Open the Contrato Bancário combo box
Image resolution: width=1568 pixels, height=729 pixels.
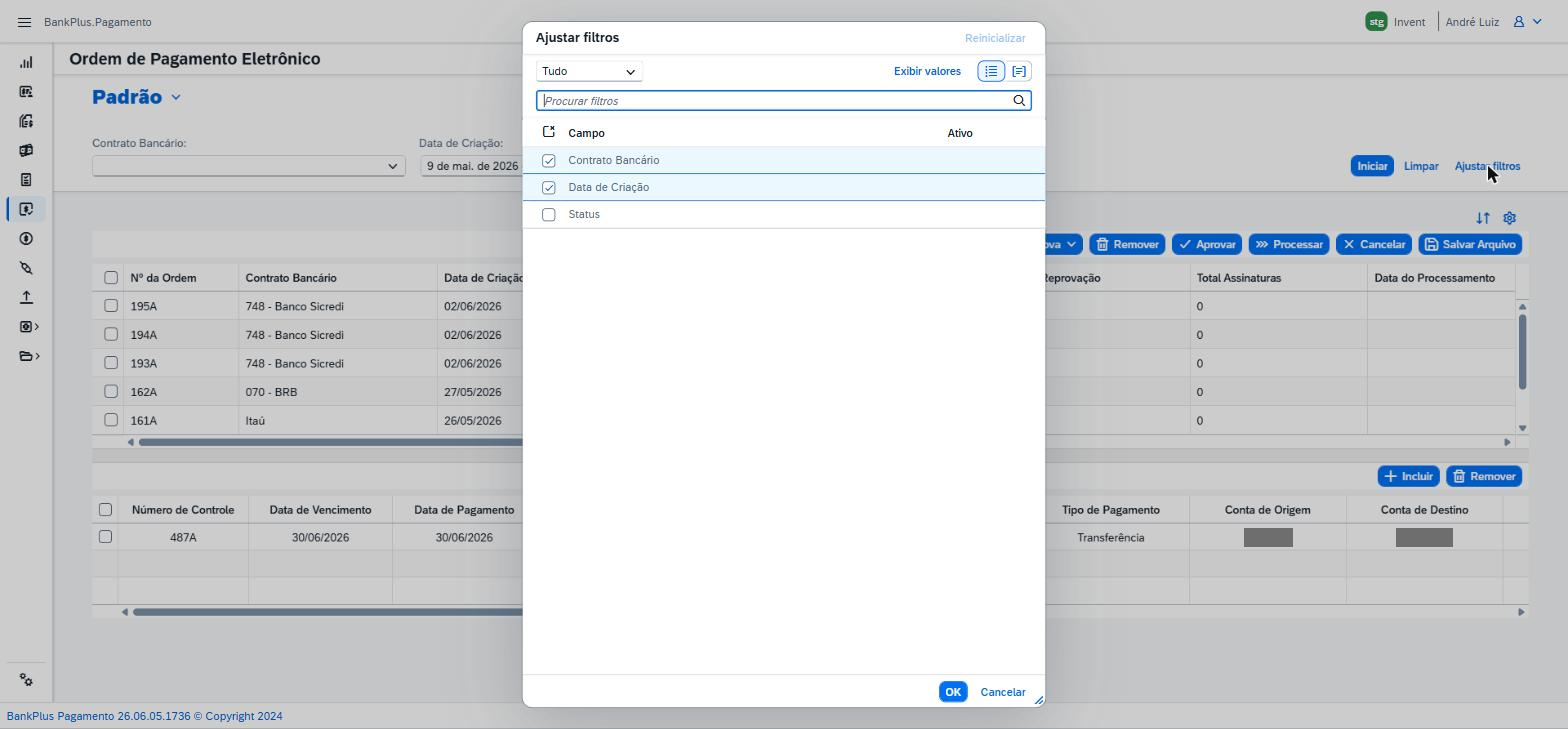pyautogui.click(x=249, y=166)
